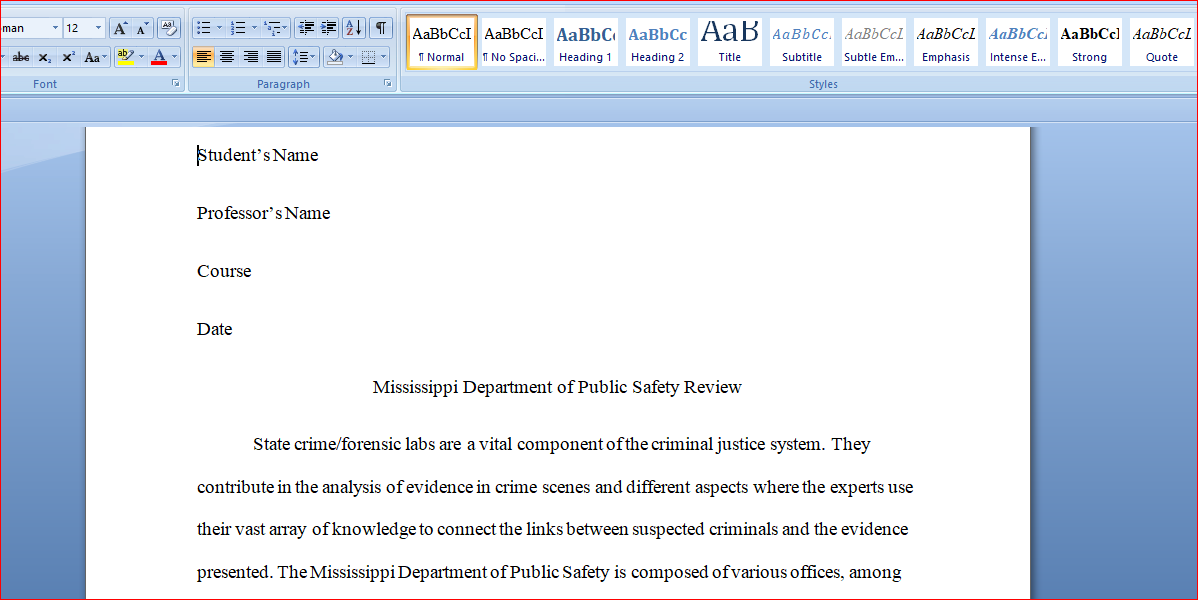Screen dimensions: 1198x600
Task: Apply the Subtle Emphasis style
Action: coord(874,43)
